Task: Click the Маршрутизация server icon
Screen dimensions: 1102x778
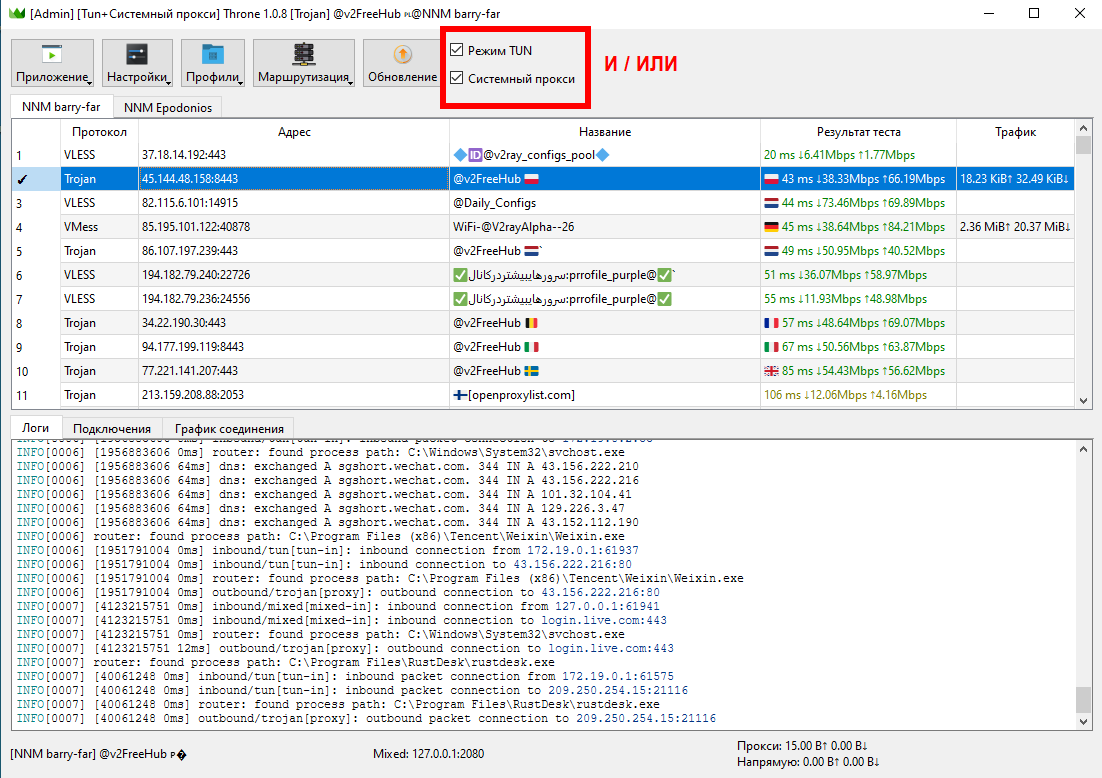Action: (x=303, y=55)
